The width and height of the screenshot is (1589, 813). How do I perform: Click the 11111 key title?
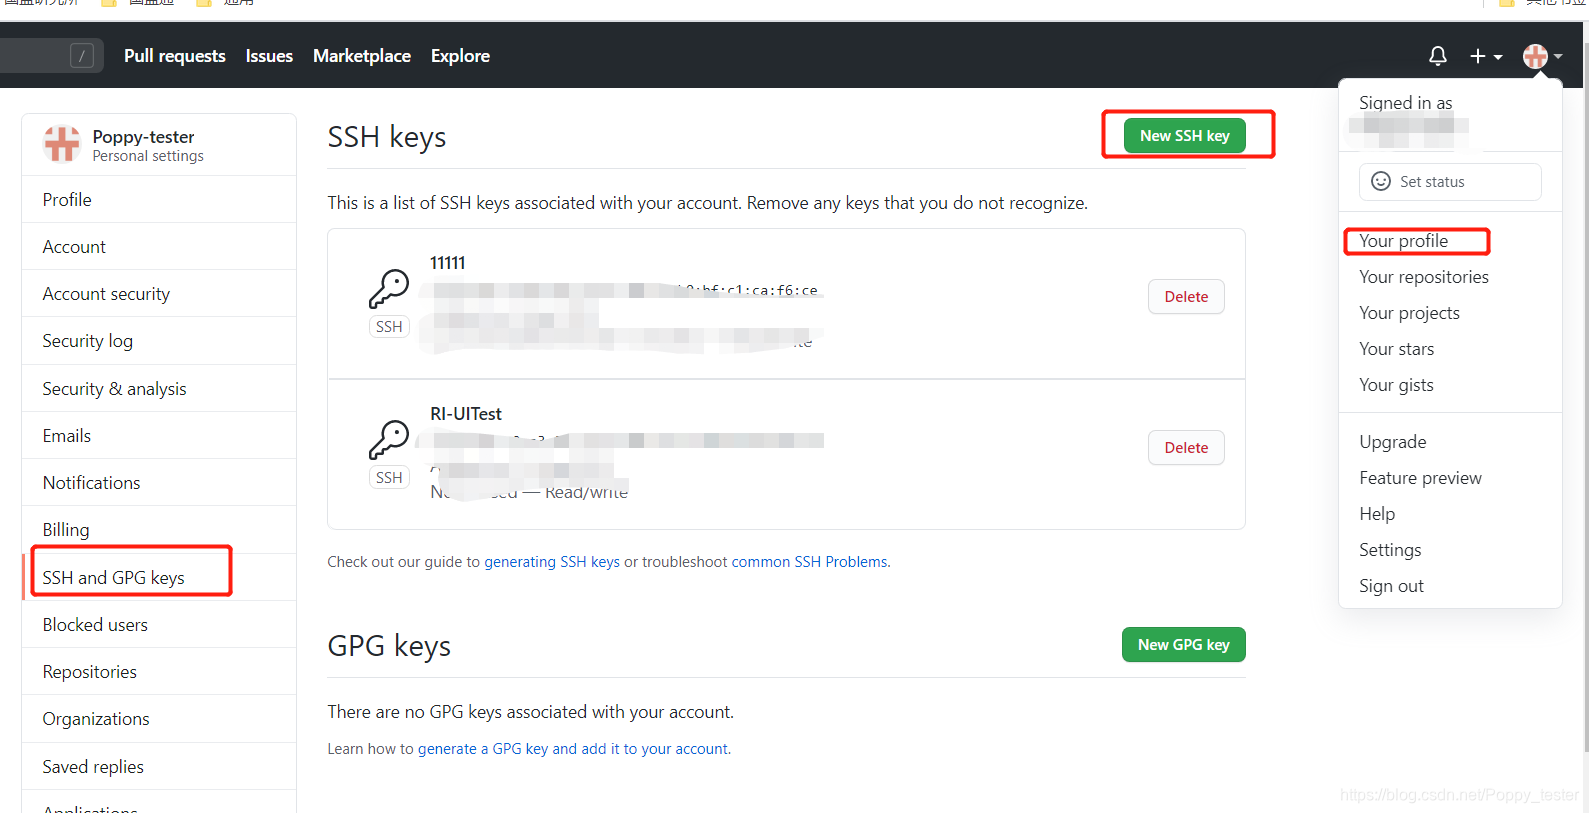tap(448, 263)
